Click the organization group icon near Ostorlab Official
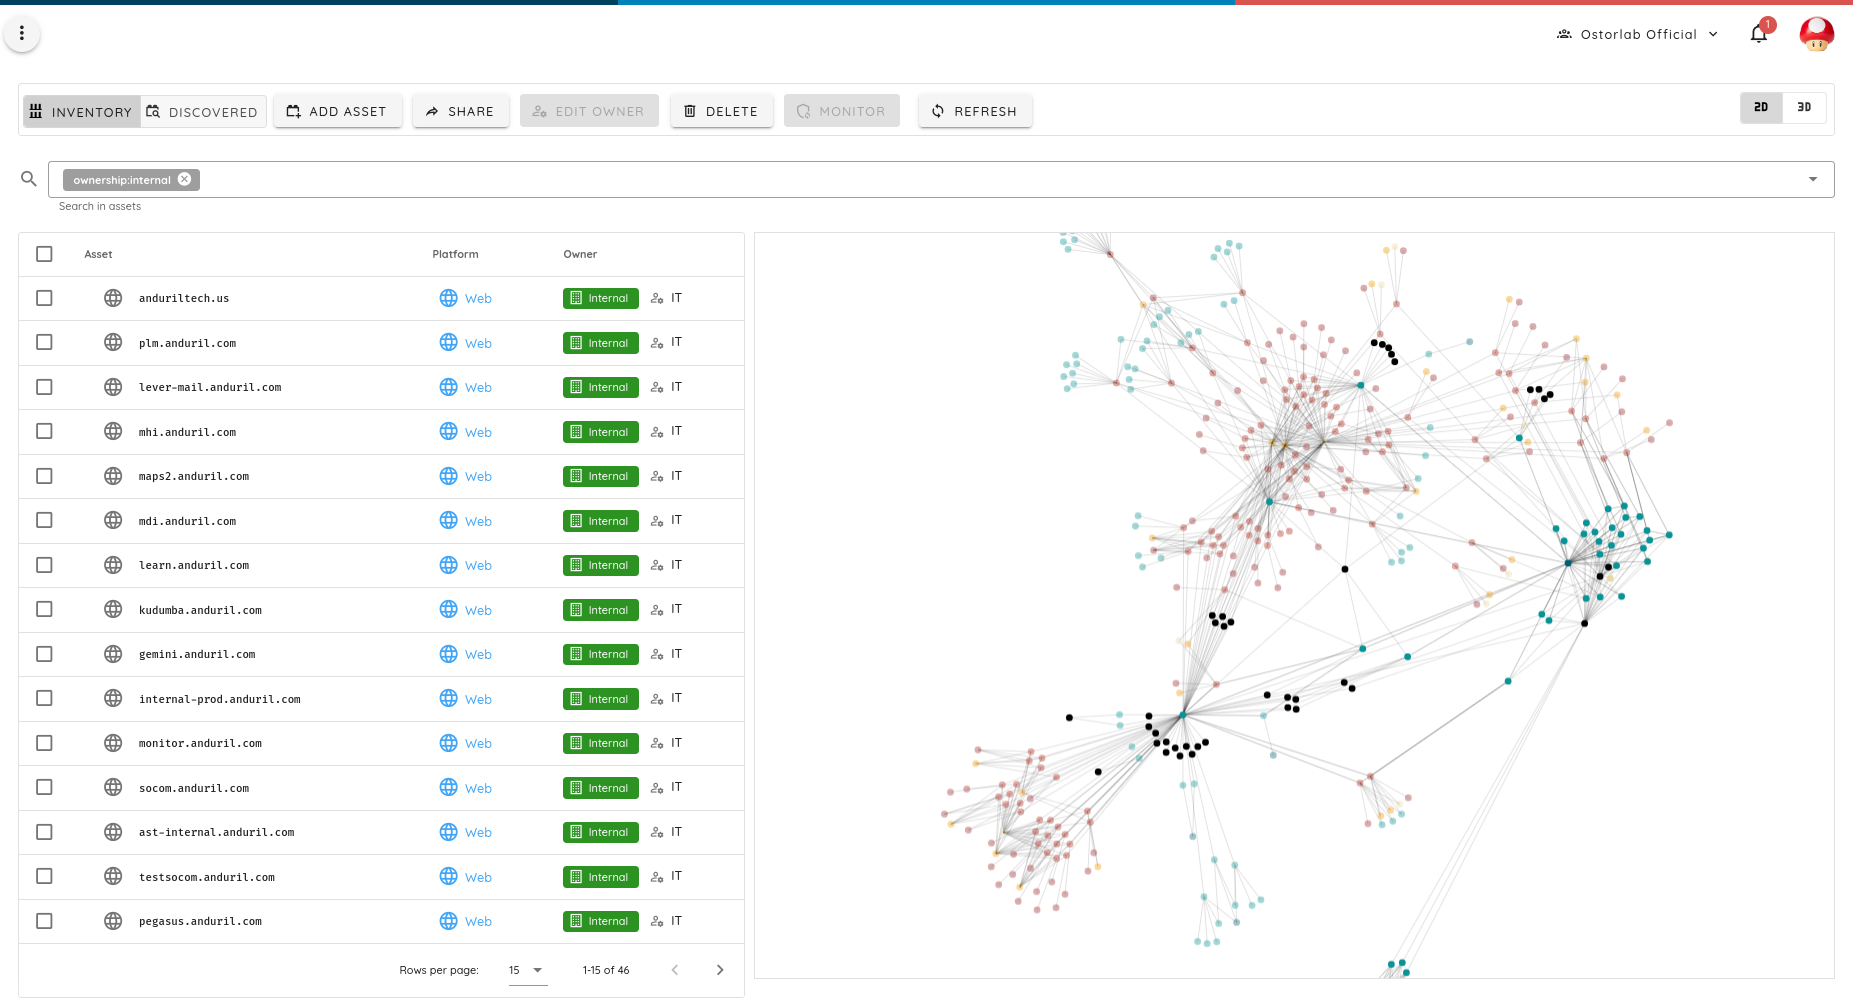The height and width of the screenshot is (1007, 1853). (1564, 34)
